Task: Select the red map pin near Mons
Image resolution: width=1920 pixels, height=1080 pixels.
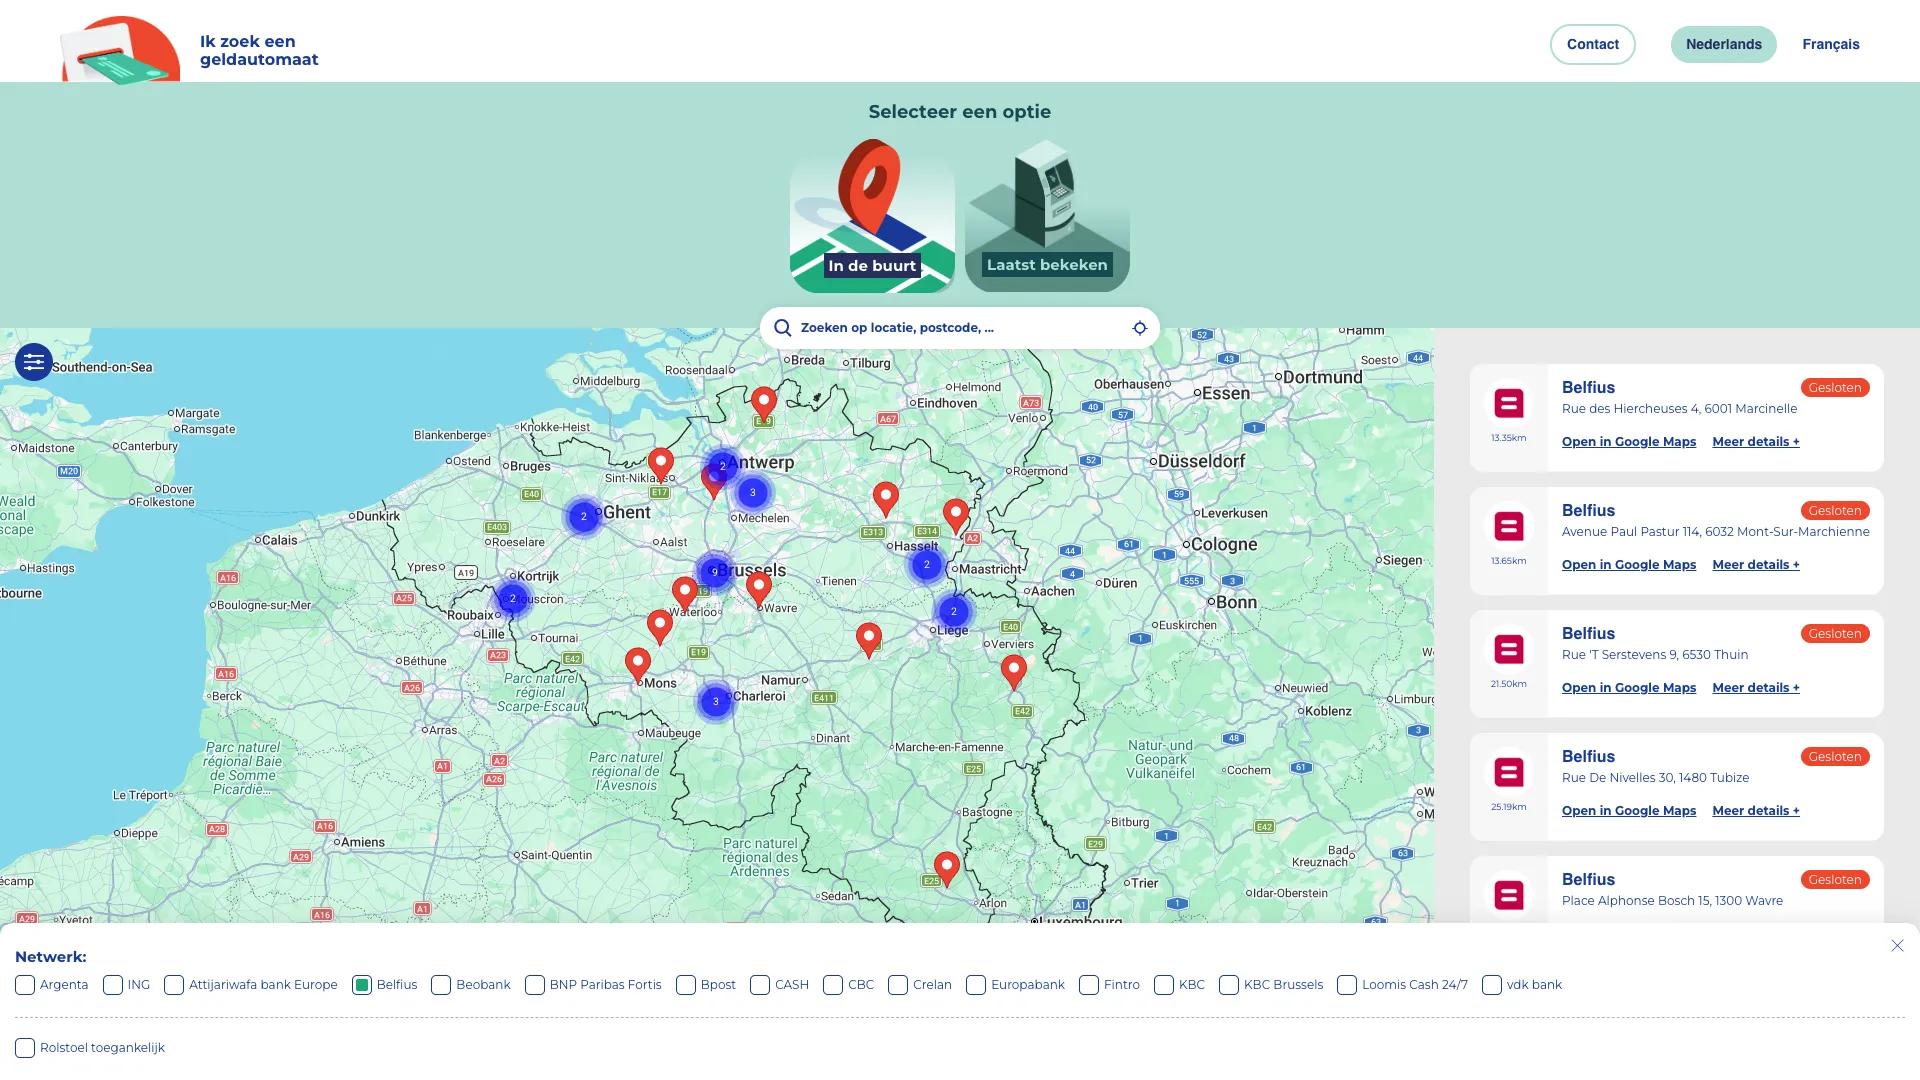Action: click(x=637, y=665)
